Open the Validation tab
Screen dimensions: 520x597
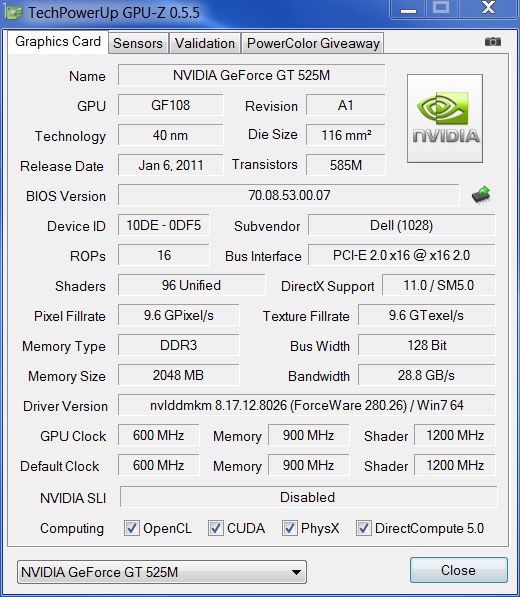coord(205,43)
